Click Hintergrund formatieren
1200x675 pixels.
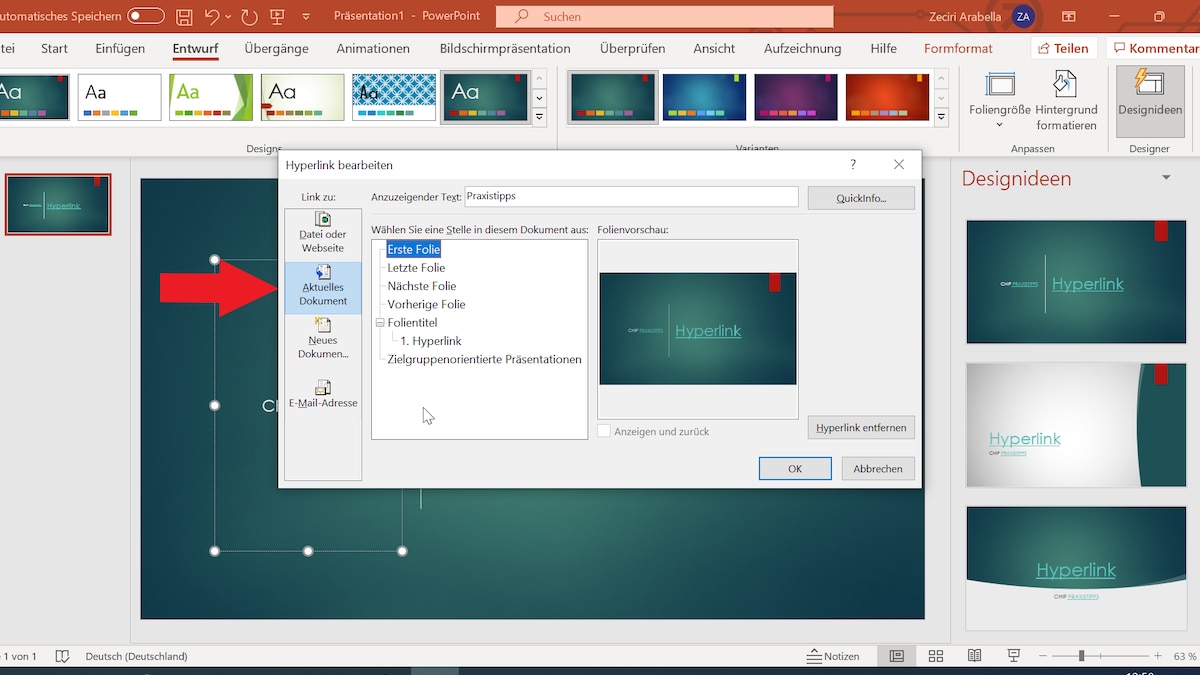point(1066,101)
